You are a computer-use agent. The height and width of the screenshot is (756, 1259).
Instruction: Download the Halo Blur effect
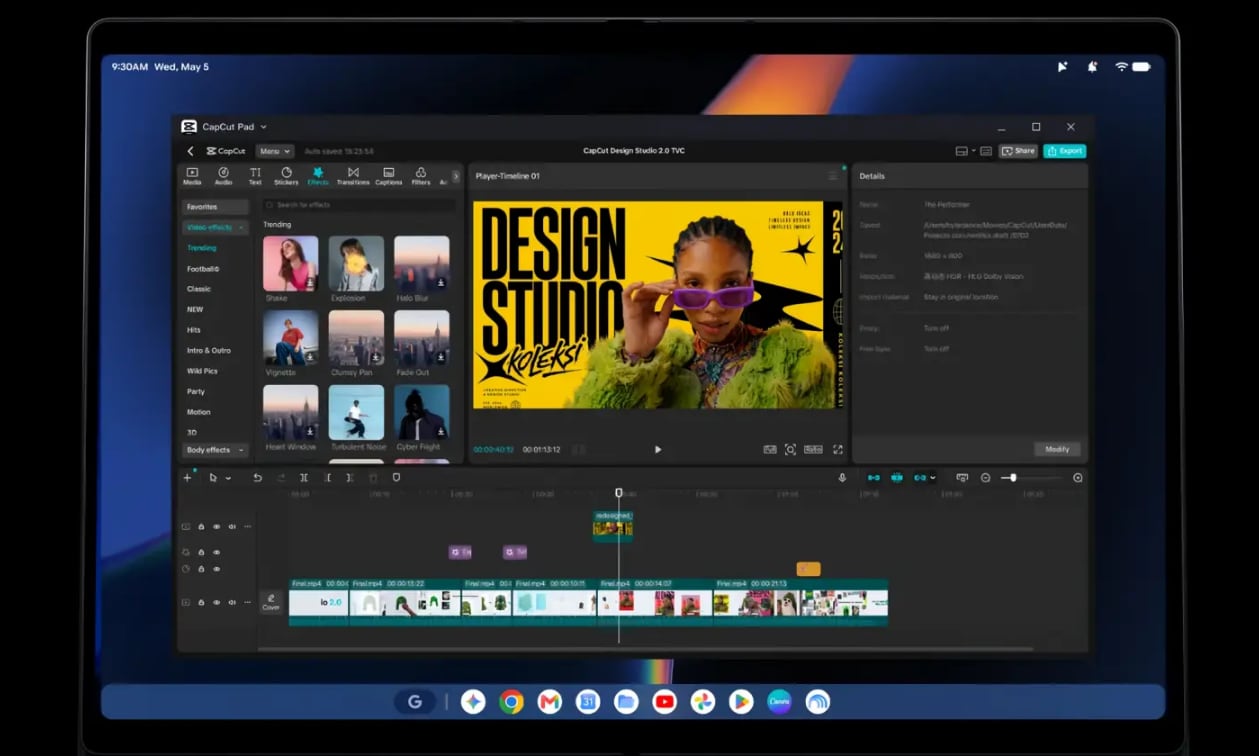441,283
